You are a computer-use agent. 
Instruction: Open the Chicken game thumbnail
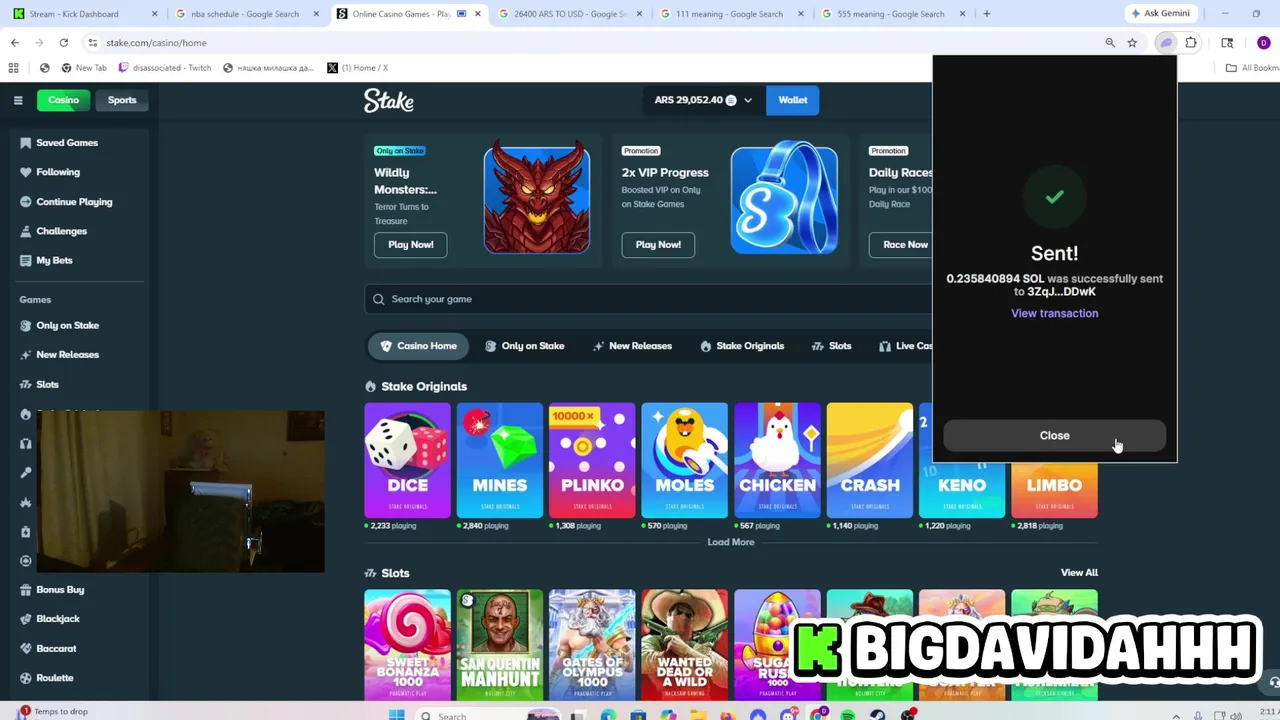click(x=777, y=461)
